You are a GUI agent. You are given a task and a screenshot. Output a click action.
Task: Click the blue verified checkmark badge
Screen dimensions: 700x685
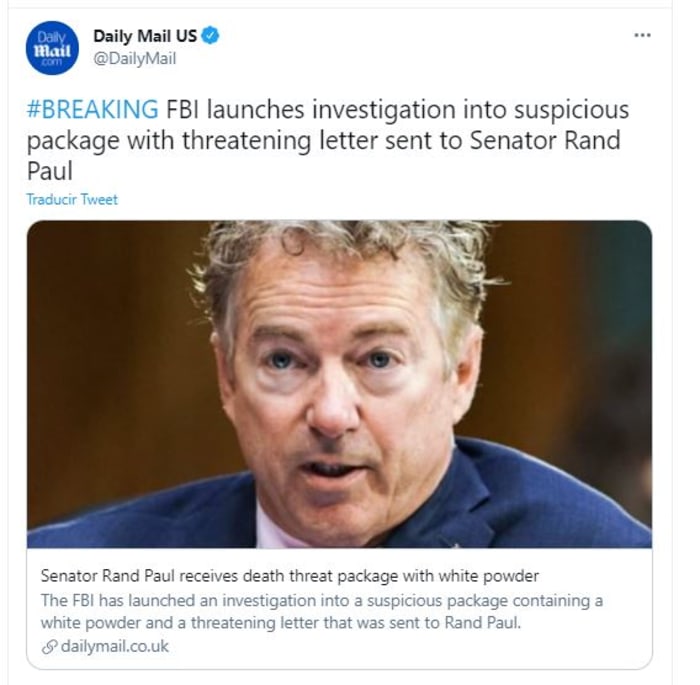210,35
